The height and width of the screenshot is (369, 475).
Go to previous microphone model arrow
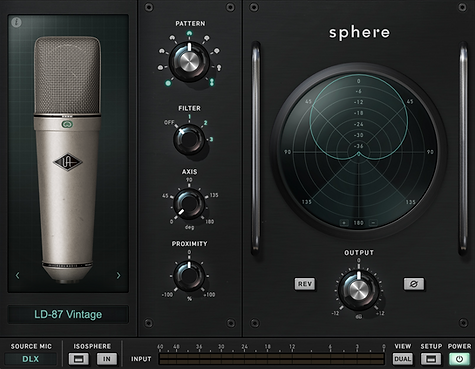[18, 275]
